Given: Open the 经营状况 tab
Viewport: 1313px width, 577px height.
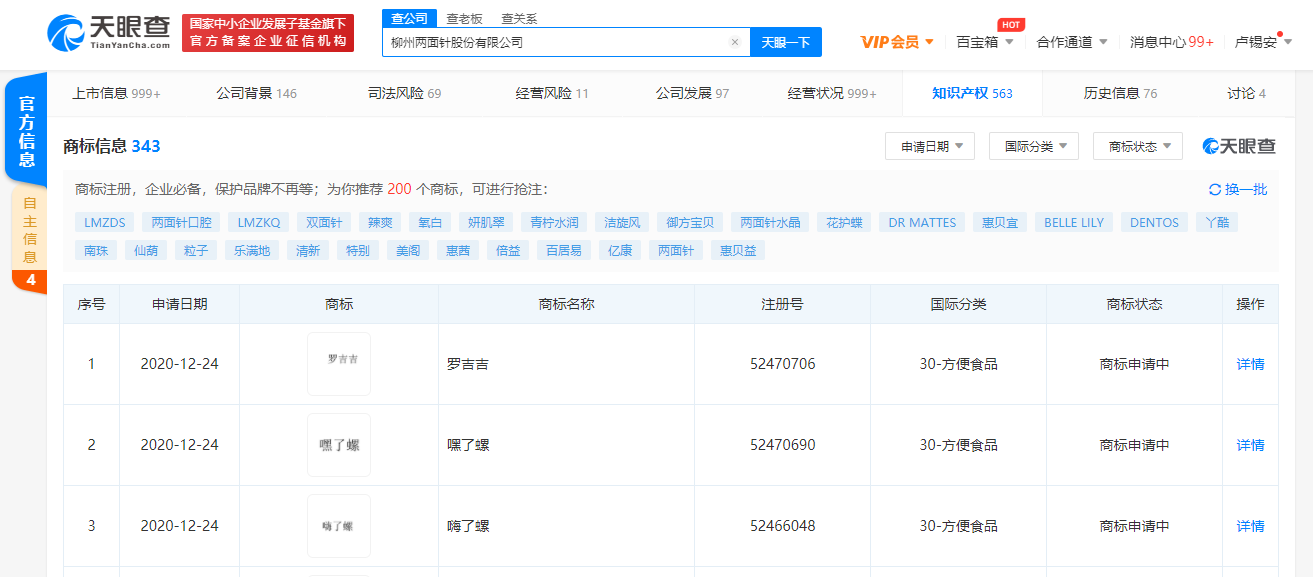Looking at the screenshot, I should tap(831, 93).
